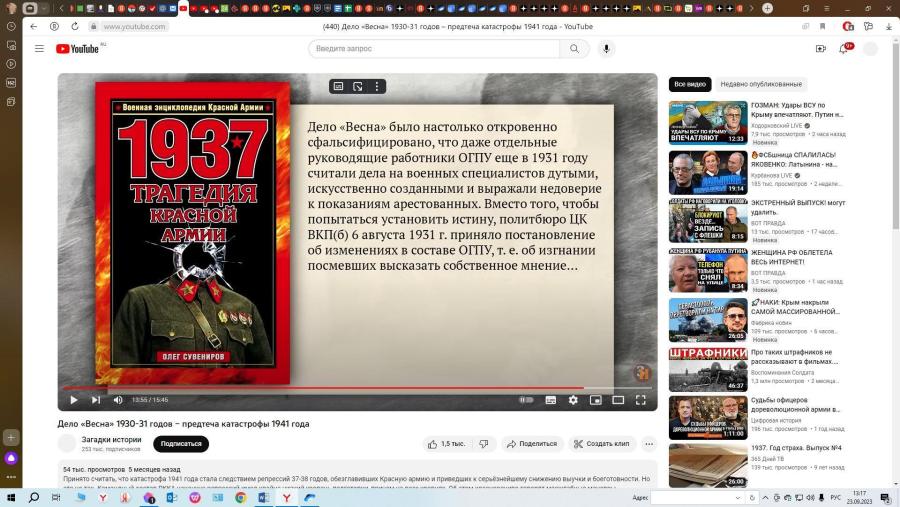Click 'Создать клип' button

pyautogui.click(x=602, y=444)
